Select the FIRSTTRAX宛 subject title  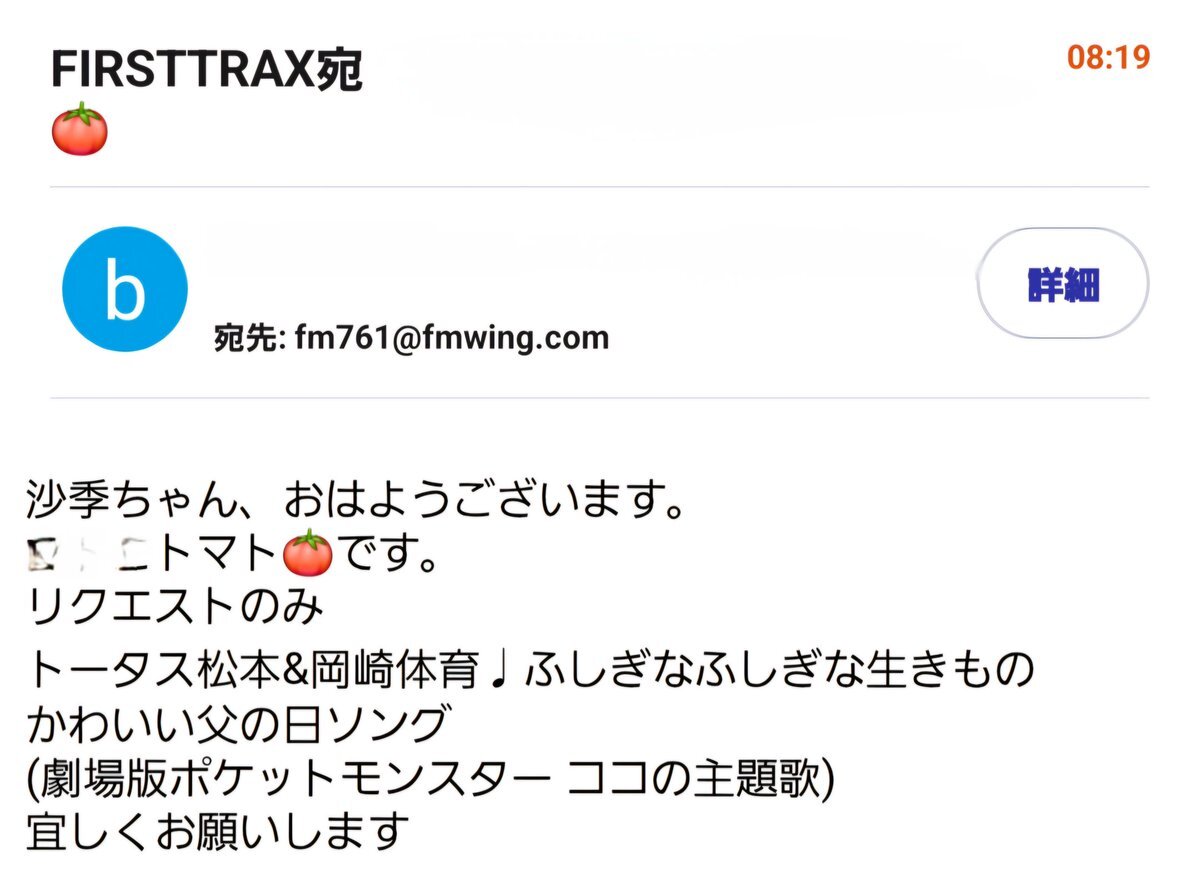pyautogui.click(x=206, y=70)
